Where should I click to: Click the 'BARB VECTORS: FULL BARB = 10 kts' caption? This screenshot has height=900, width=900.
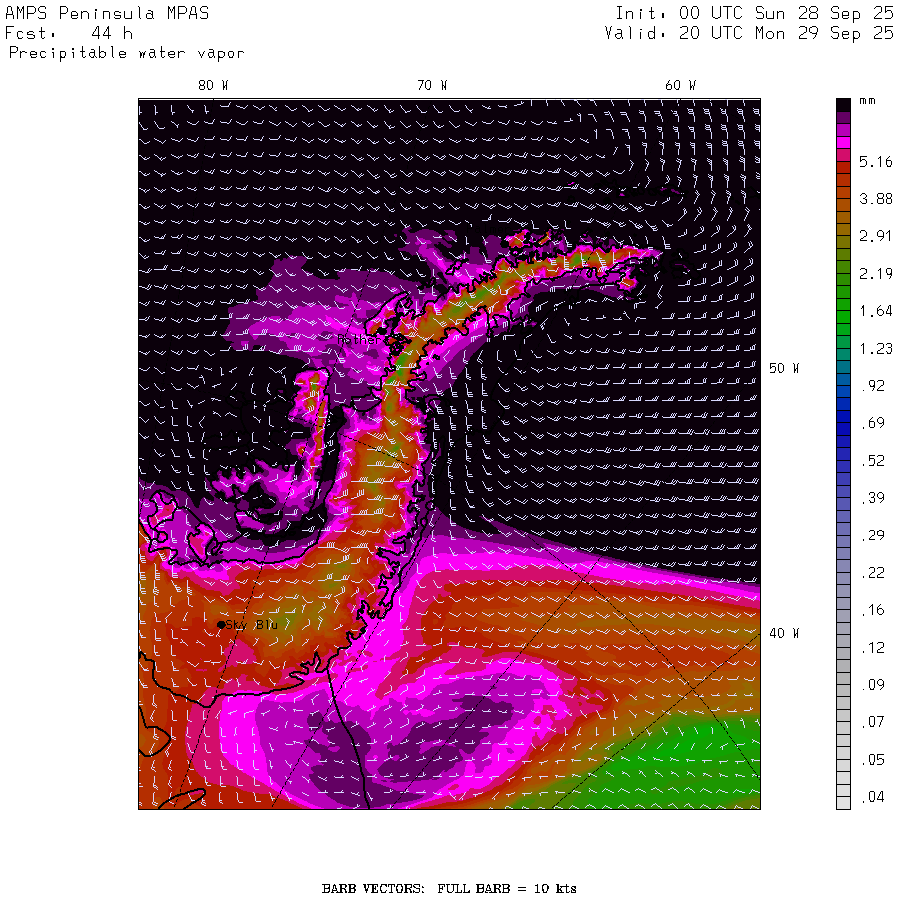click(x=449, y=889)
